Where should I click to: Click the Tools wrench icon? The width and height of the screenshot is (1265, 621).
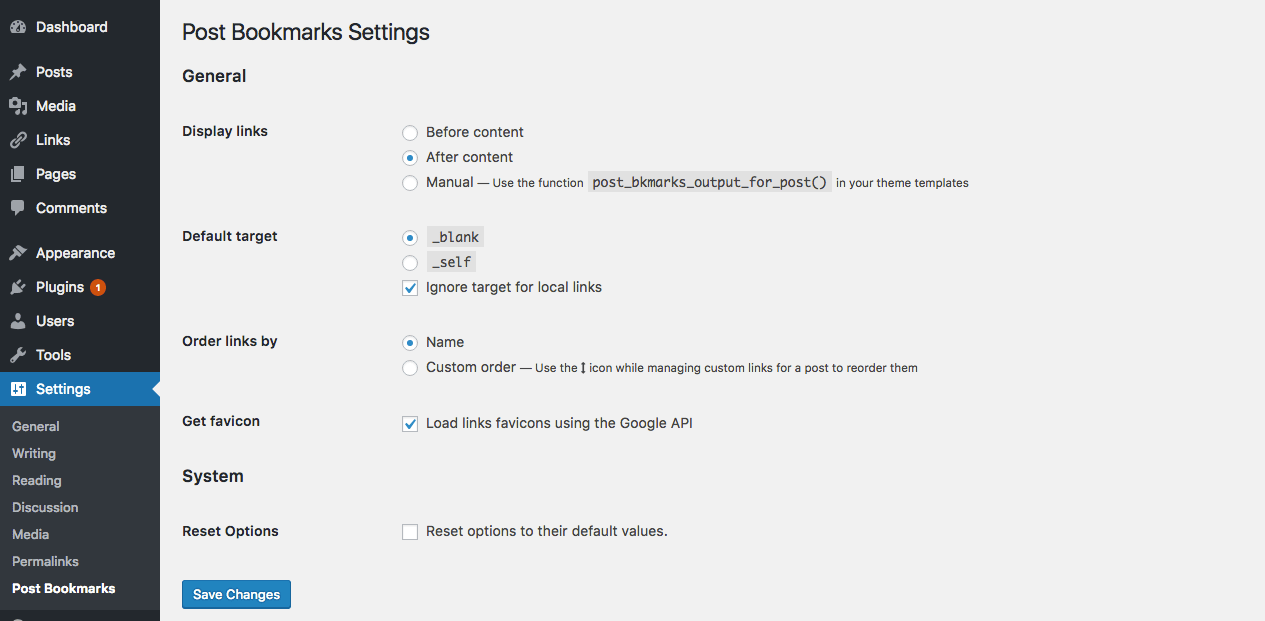click(x=18, y=355)
